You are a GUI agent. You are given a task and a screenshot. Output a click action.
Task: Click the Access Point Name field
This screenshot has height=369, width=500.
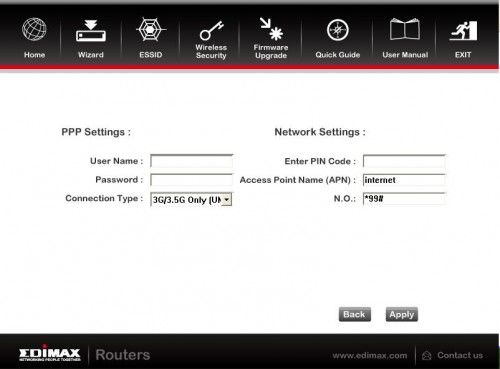pyautogui.click(x=404, y=180)
